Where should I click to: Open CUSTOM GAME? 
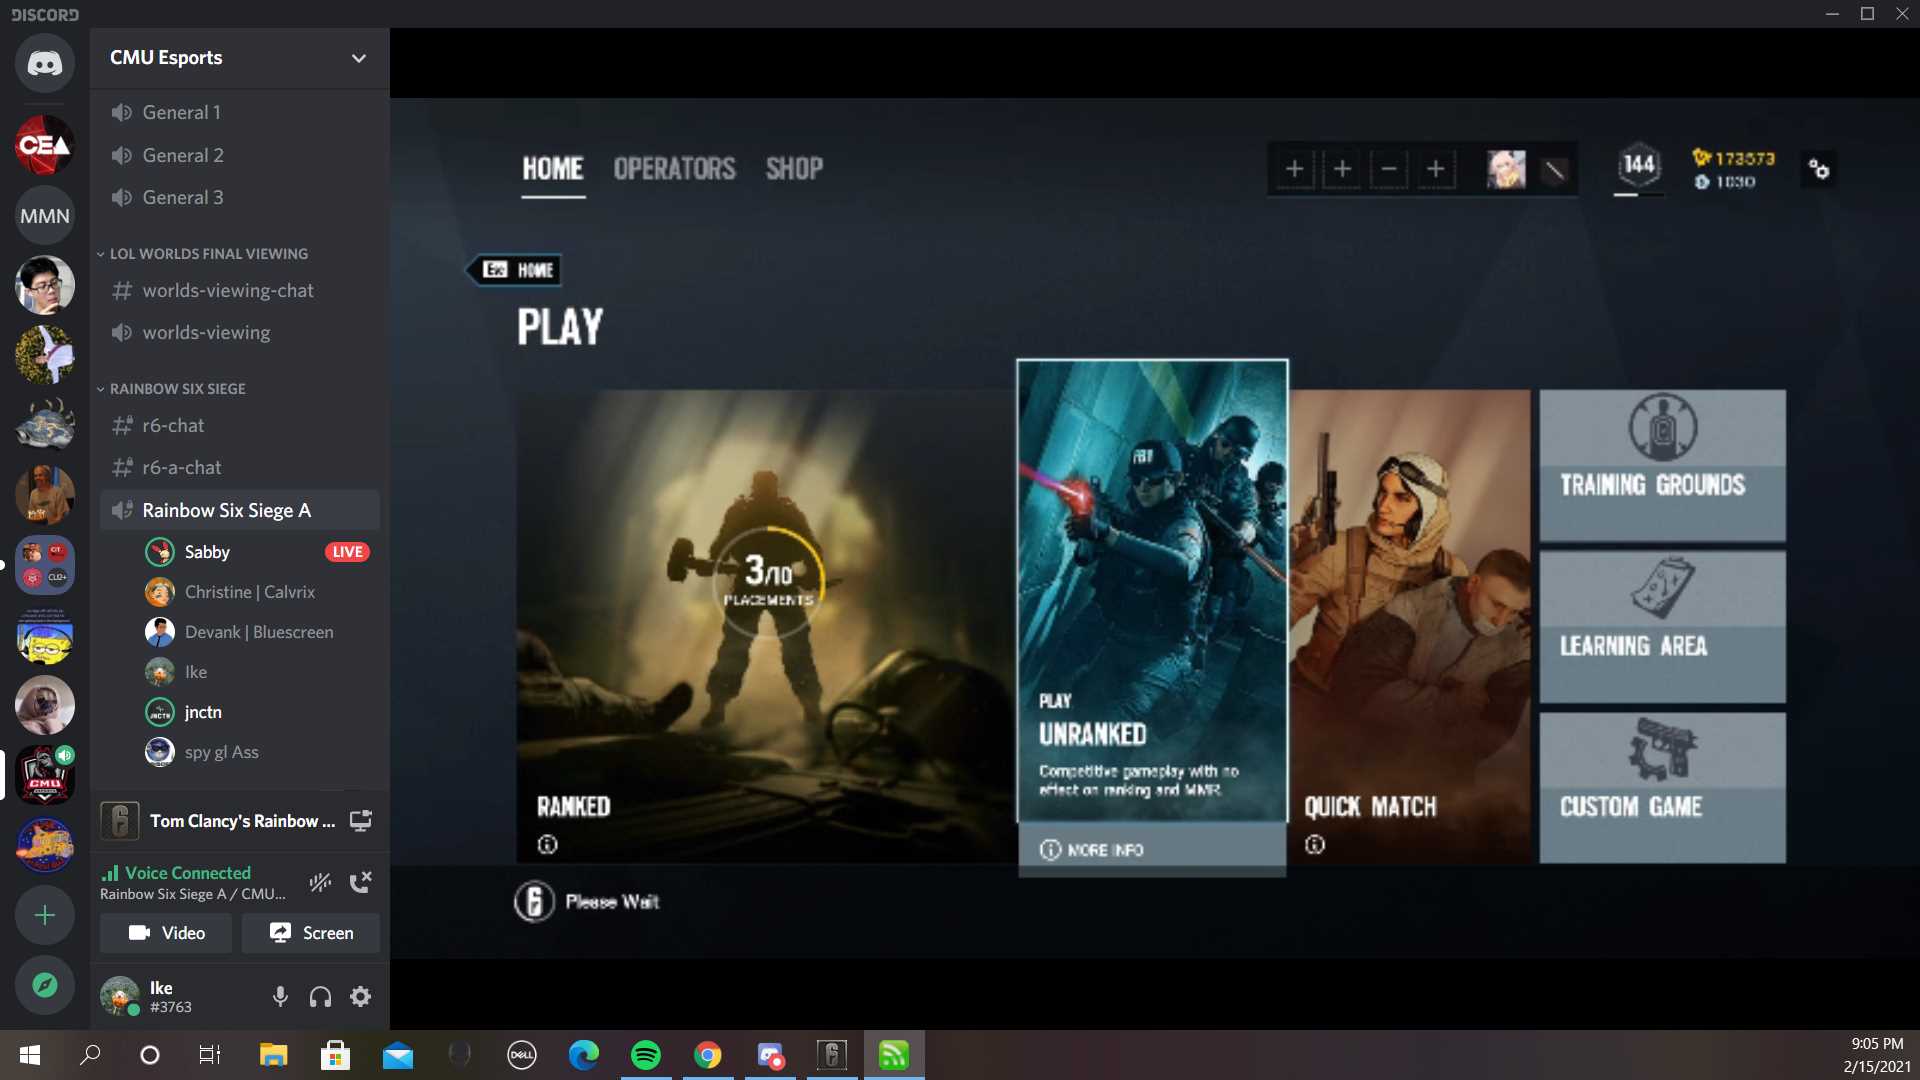tap(1662, 788)
